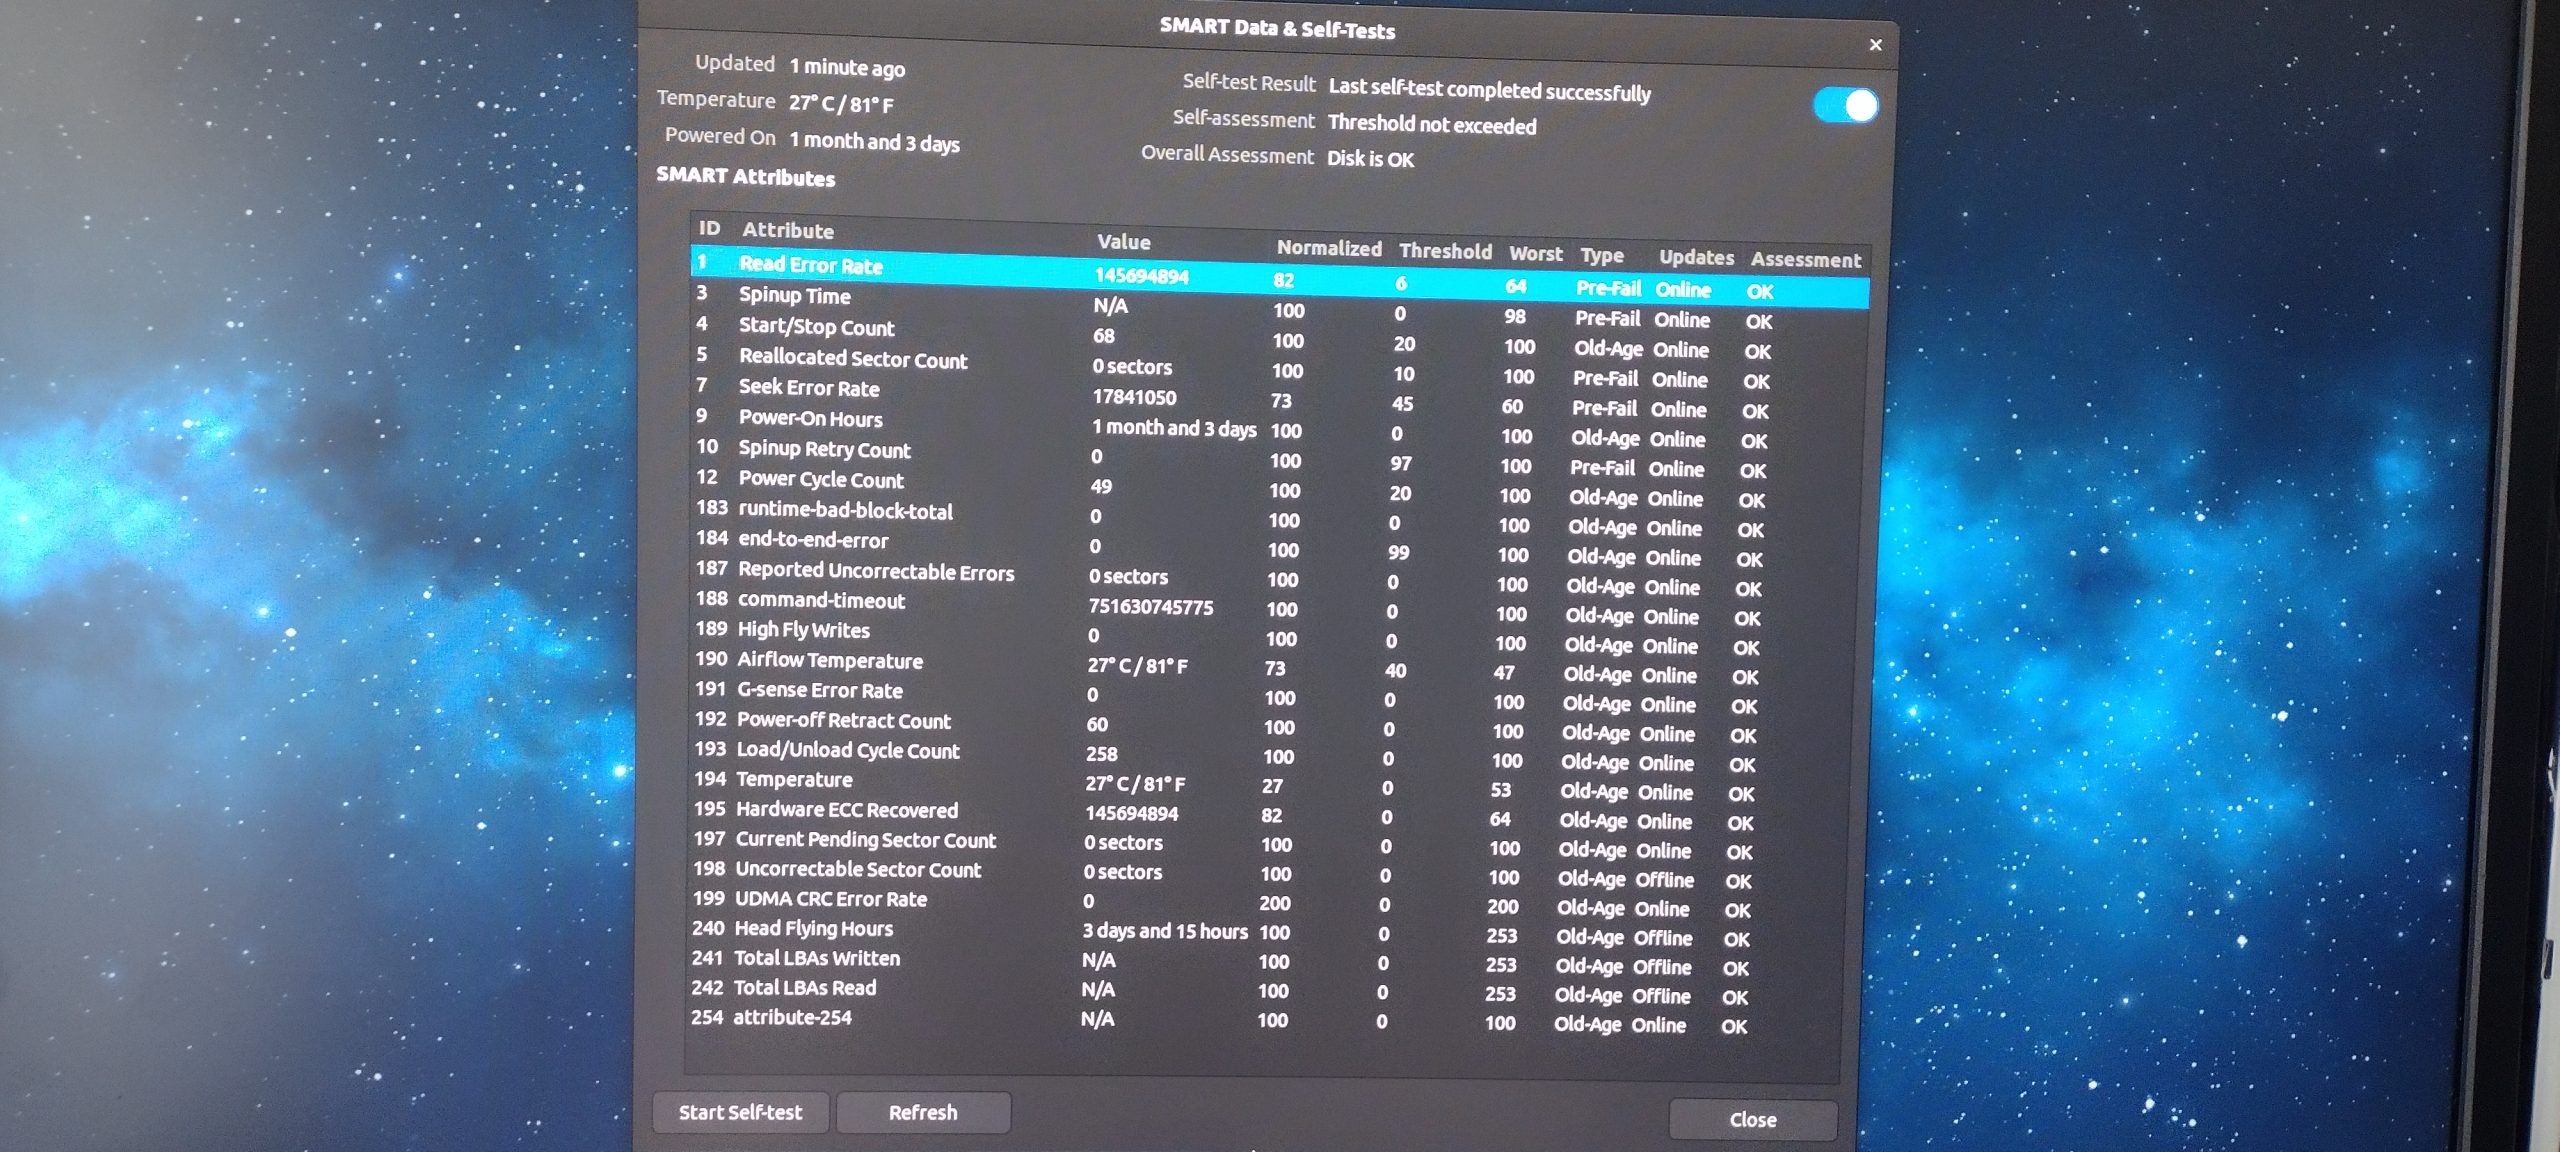
Task: Click the Start Self-test button
Action: pos(740,1112)
